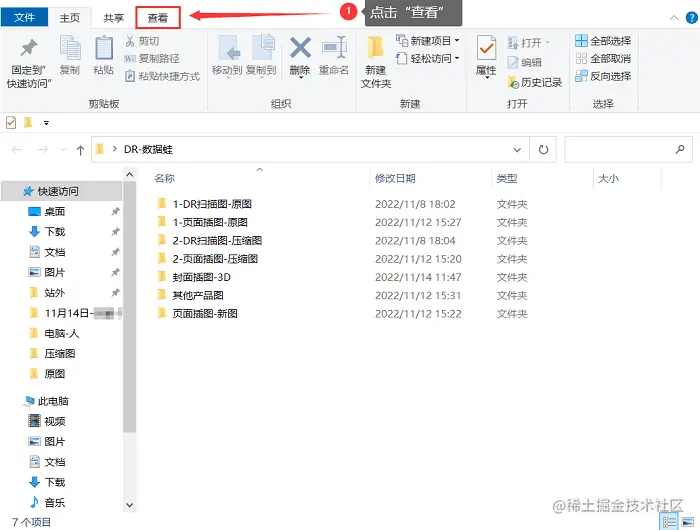Sort by Name (名称) column header

click(x=164, y=179)
